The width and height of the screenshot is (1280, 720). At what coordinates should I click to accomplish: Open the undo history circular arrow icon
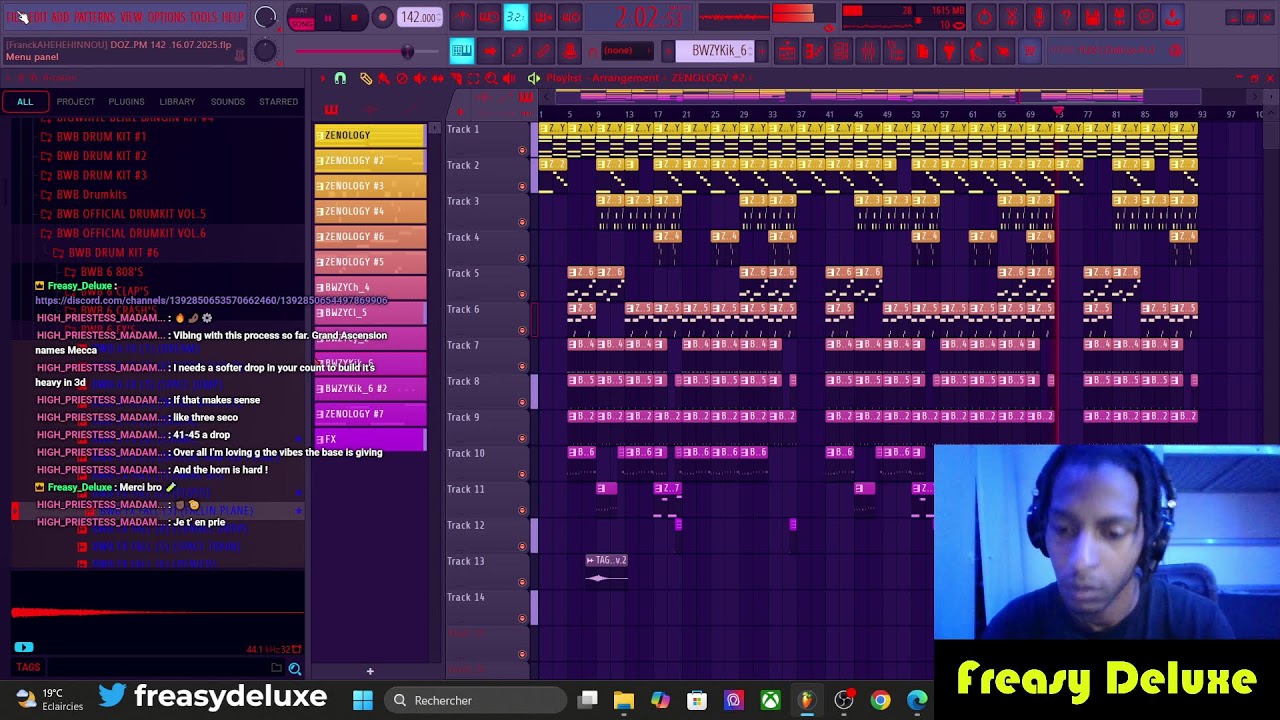[985, 17]
